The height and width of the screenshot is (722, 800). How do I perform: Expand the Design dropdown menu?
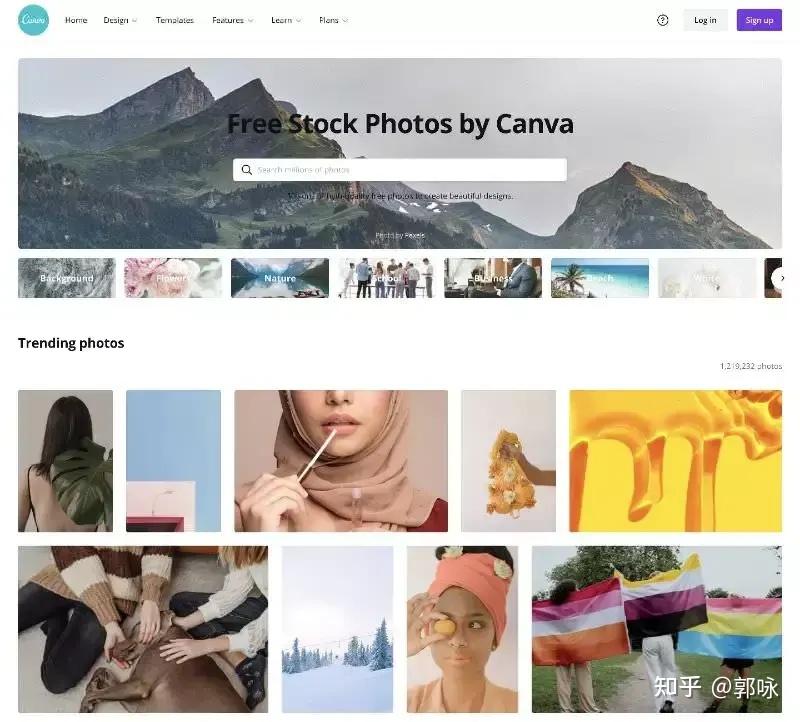click(120, 20)
